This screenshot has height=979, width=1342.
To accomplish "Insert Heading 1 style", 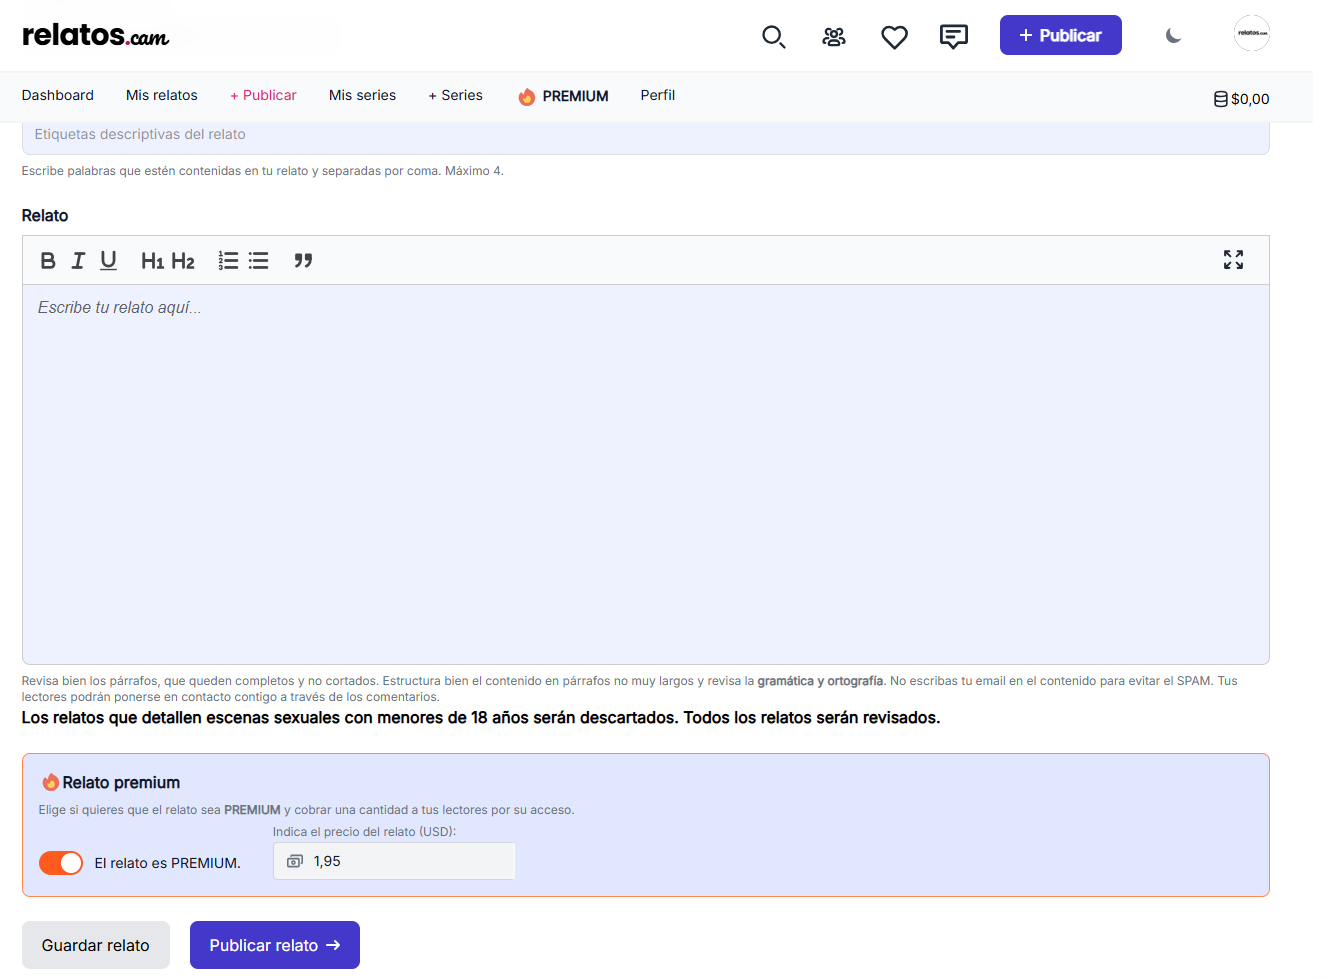I will click(152, 261).
